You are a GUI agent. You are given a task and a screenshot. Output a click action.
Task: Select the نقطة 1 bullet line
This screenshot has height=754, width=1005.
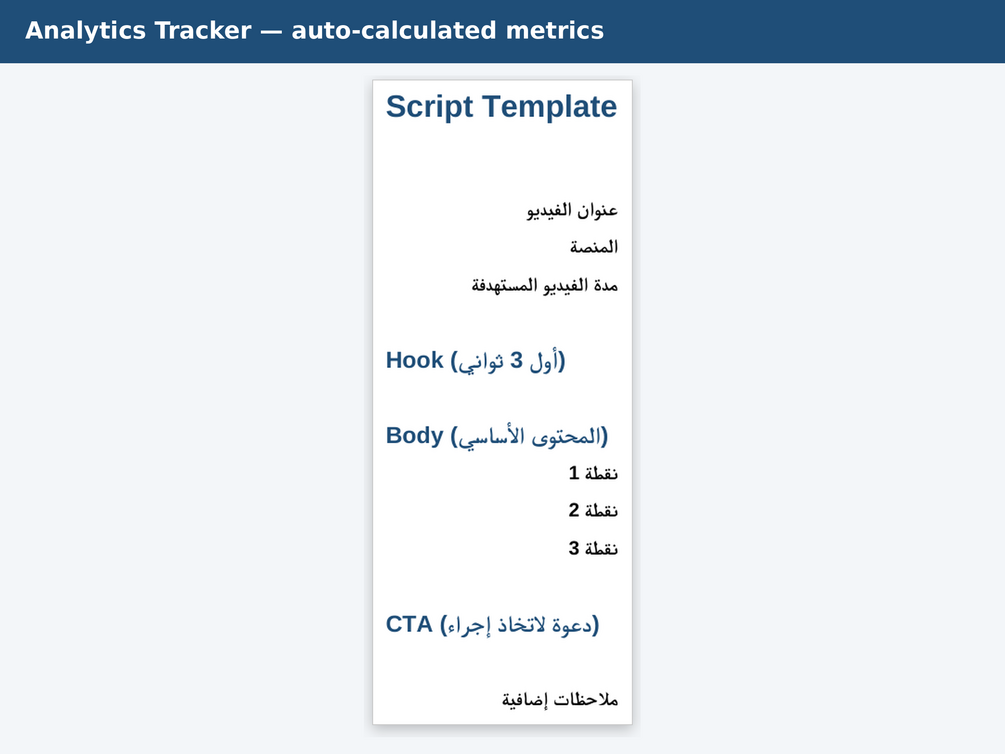tap(593, 473)
